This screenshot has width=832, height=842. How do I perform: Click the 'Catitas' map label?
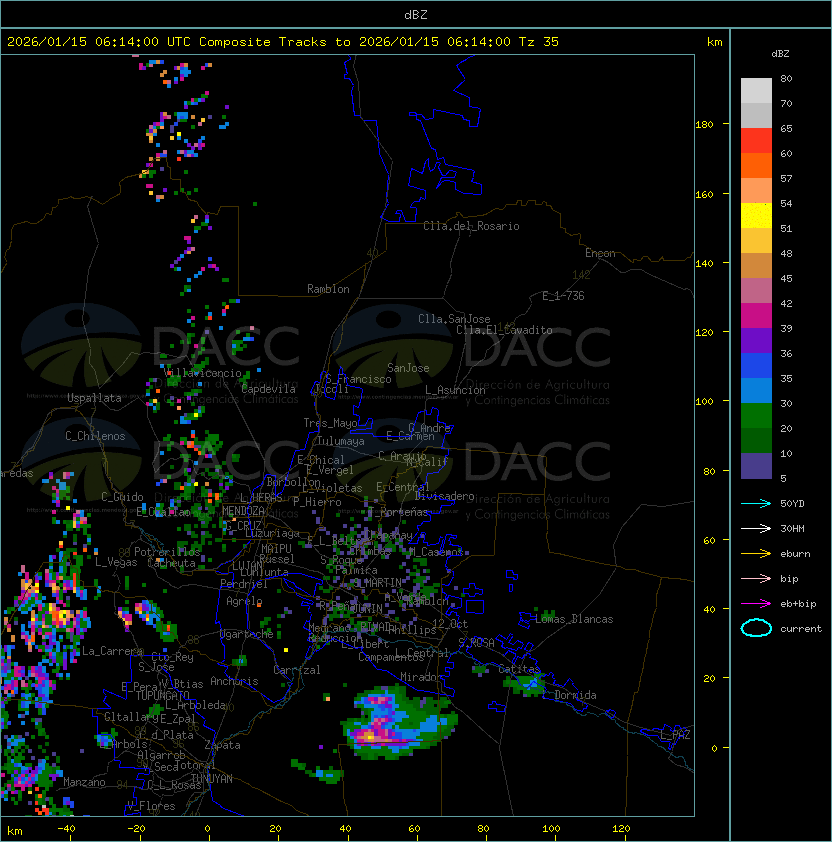pos(519,669)
